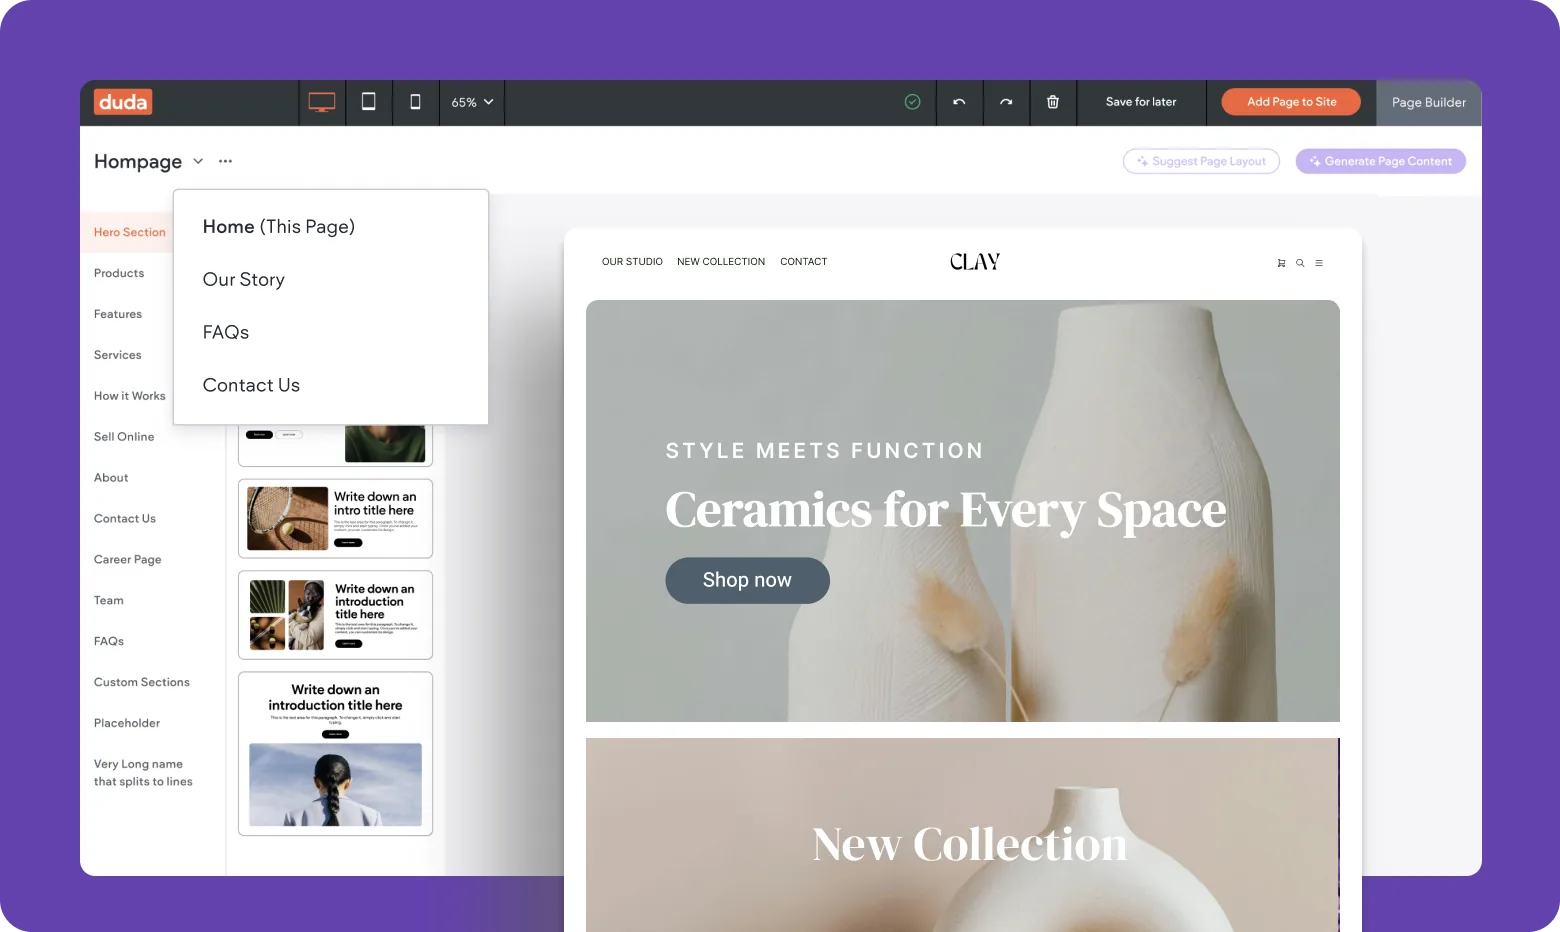Select Contact Us page from dropdown
1560x932 pixels.
[251, 386]
